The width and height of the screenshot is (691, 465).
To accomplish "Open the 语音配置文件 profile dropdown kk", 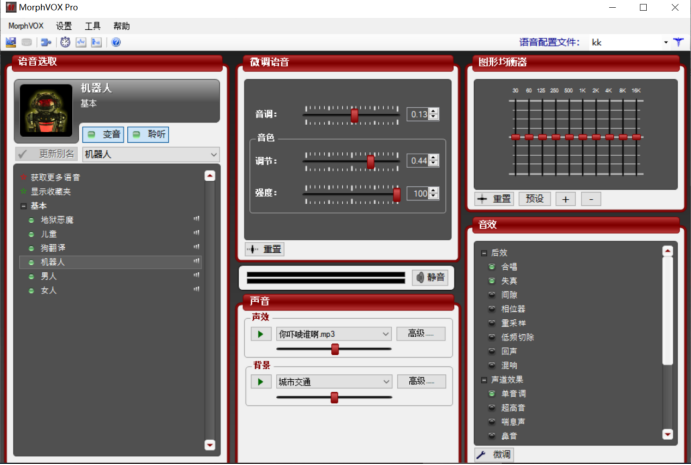I will (x=630, y=42).
